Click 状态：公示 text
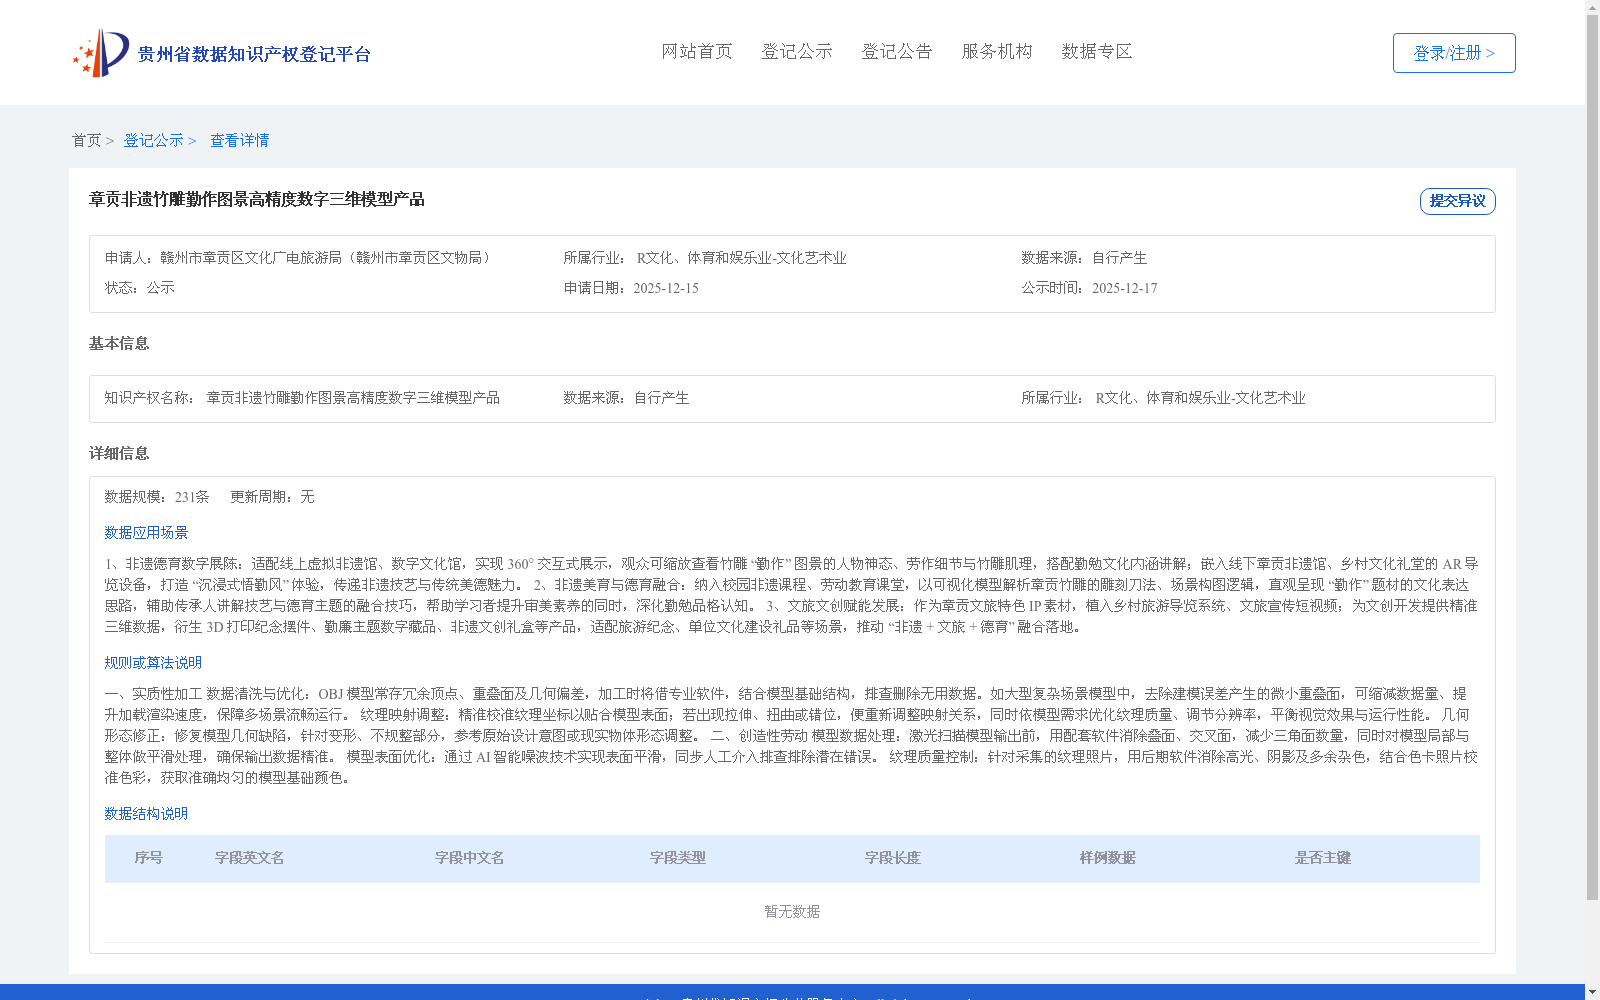 (x=140, y=288)
